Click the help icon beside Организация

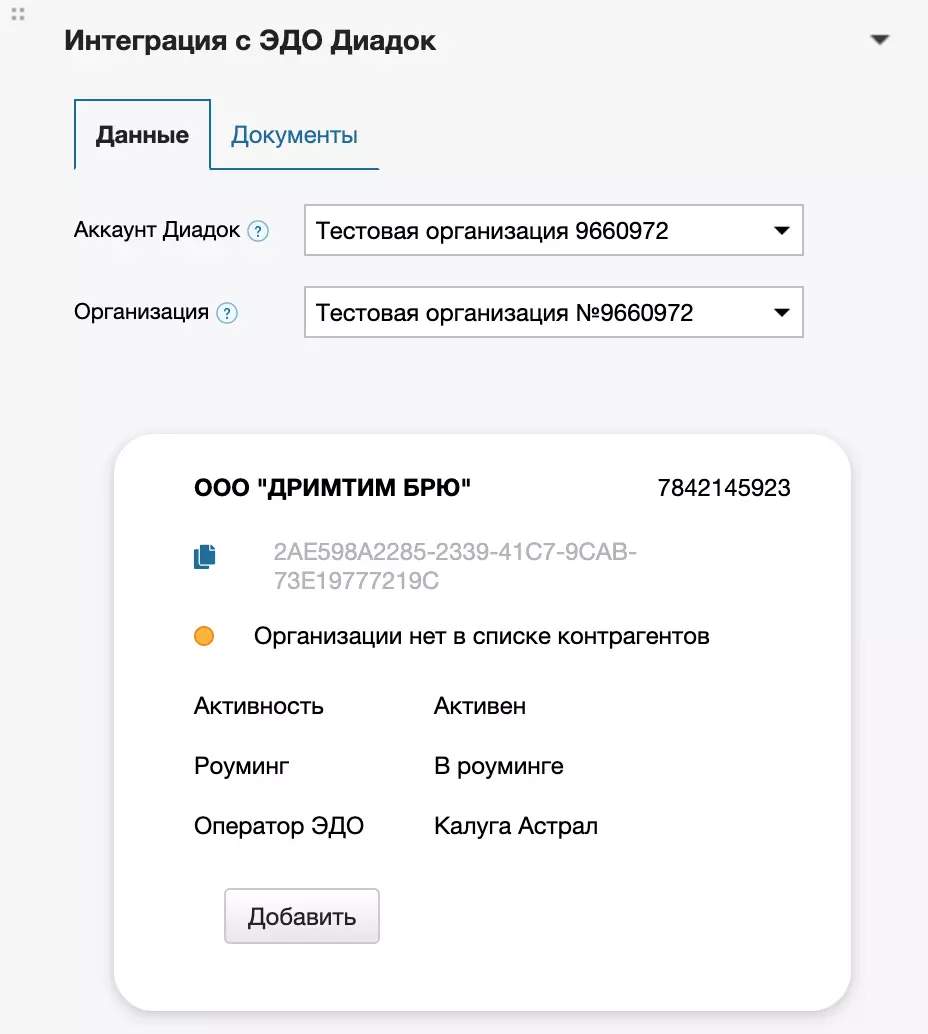pyautogui.click(x=227, y=313)
